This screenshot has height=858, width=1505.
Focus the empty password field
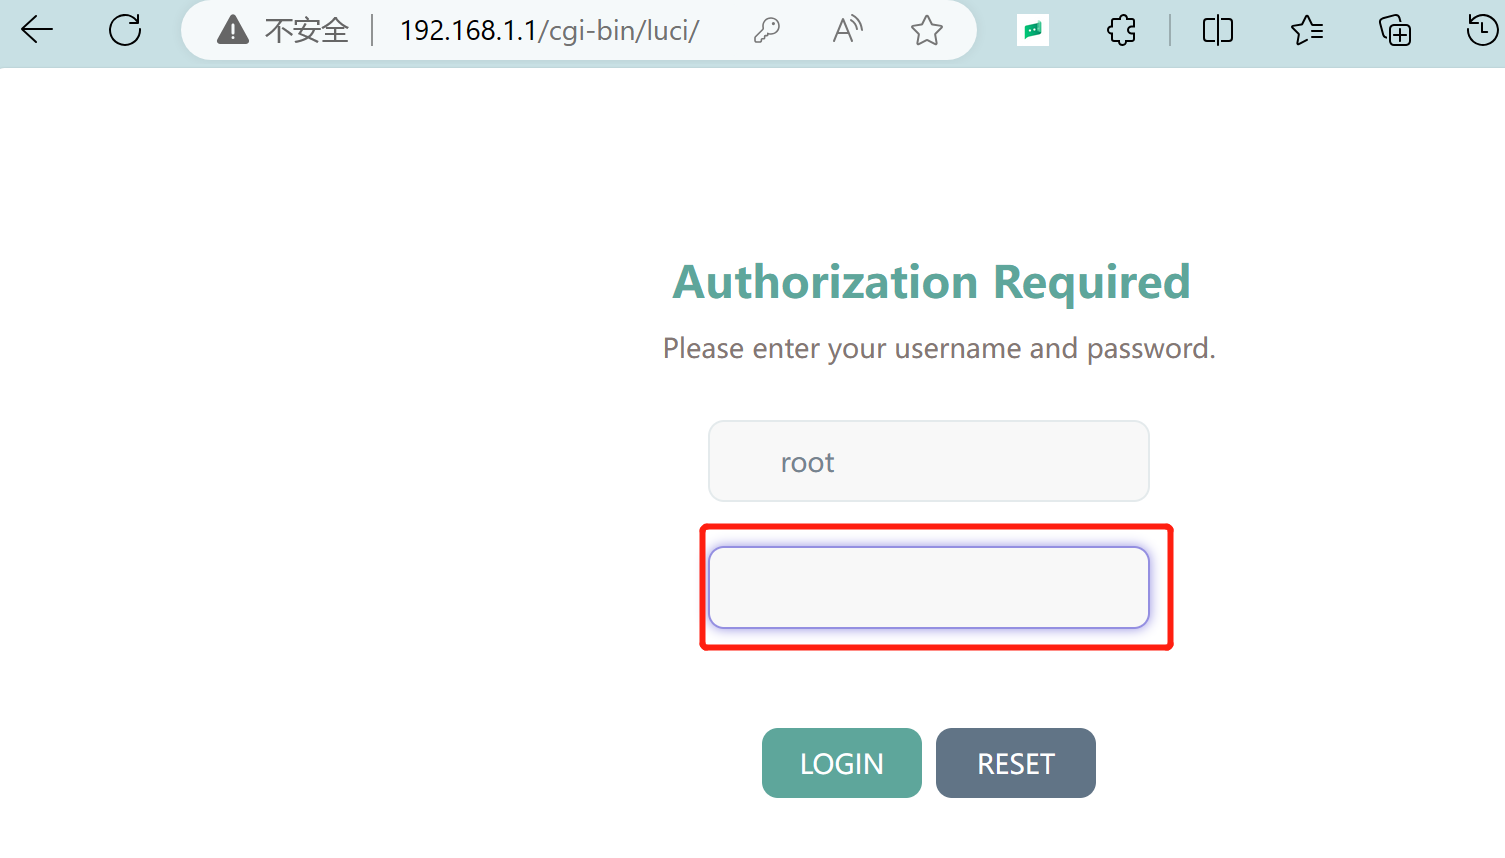pos(929,587)
